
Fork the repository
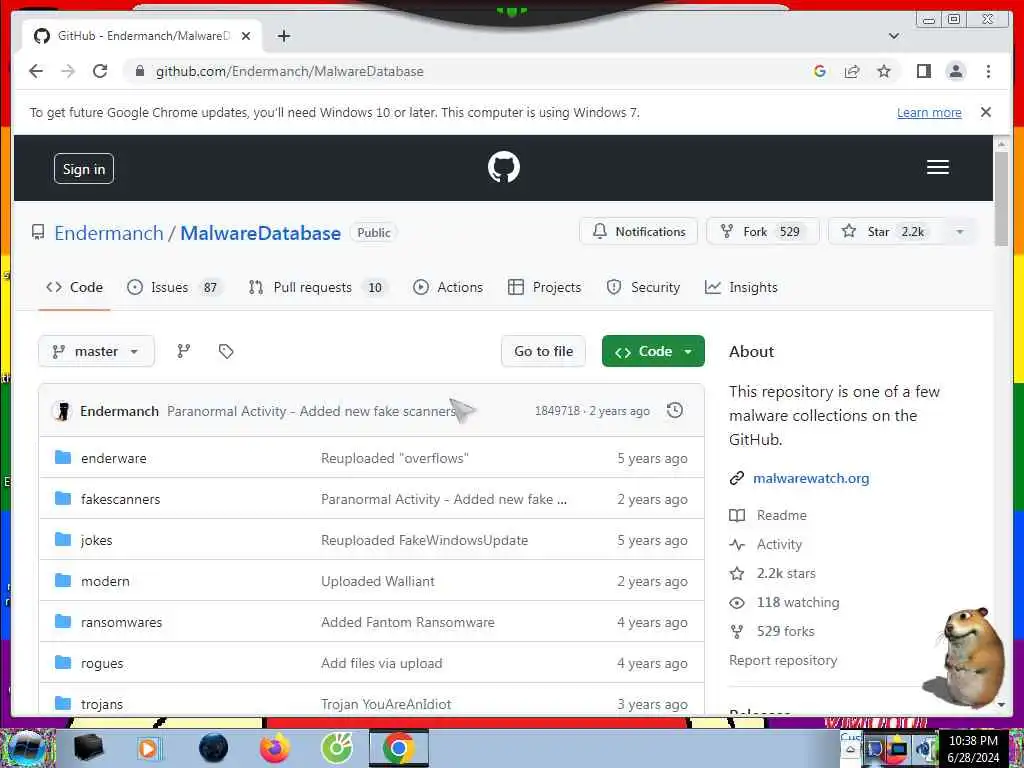(x=763, y=232)
